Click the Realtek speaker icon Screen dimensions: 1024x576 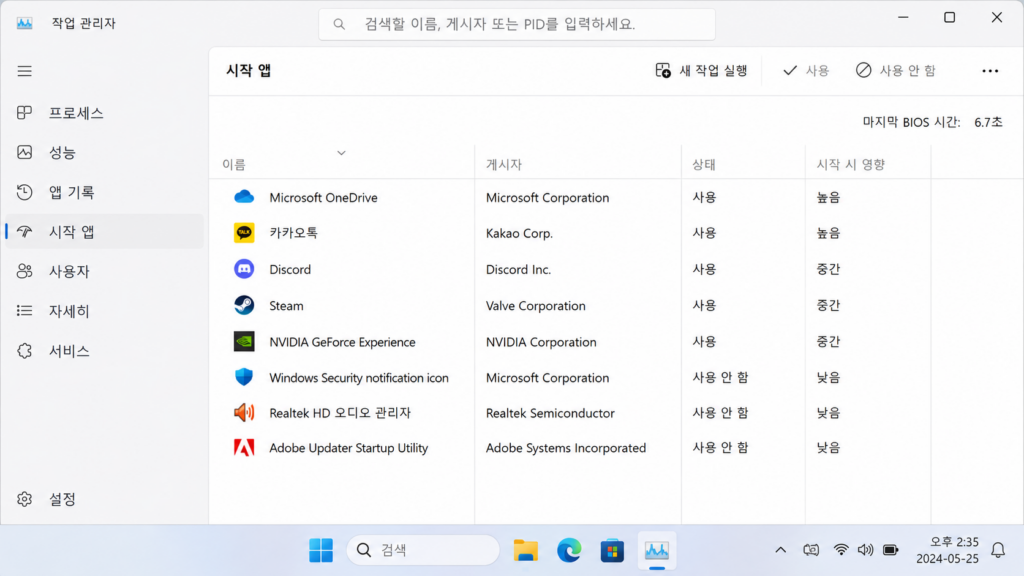click(244, 412)
